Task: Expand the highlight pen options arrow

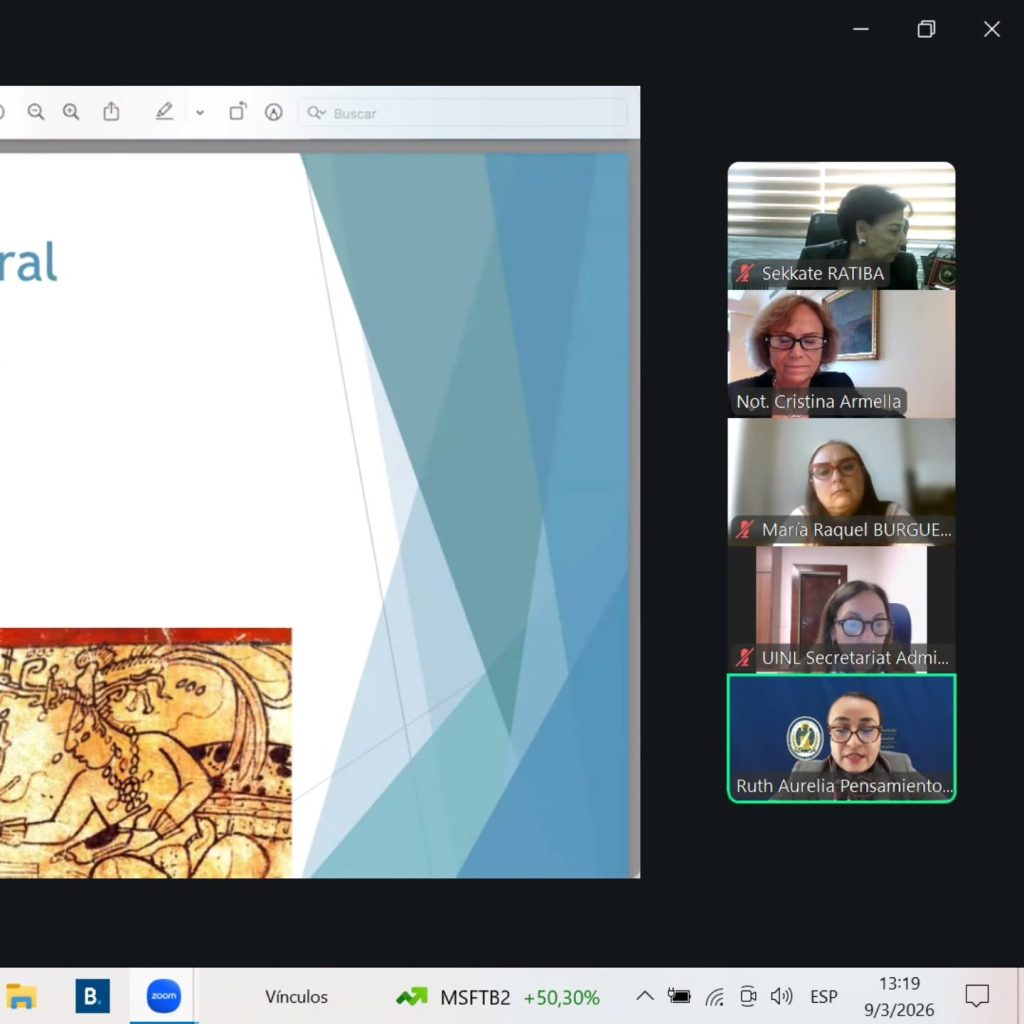Action: pyautogui.click(x=200, y=113)
